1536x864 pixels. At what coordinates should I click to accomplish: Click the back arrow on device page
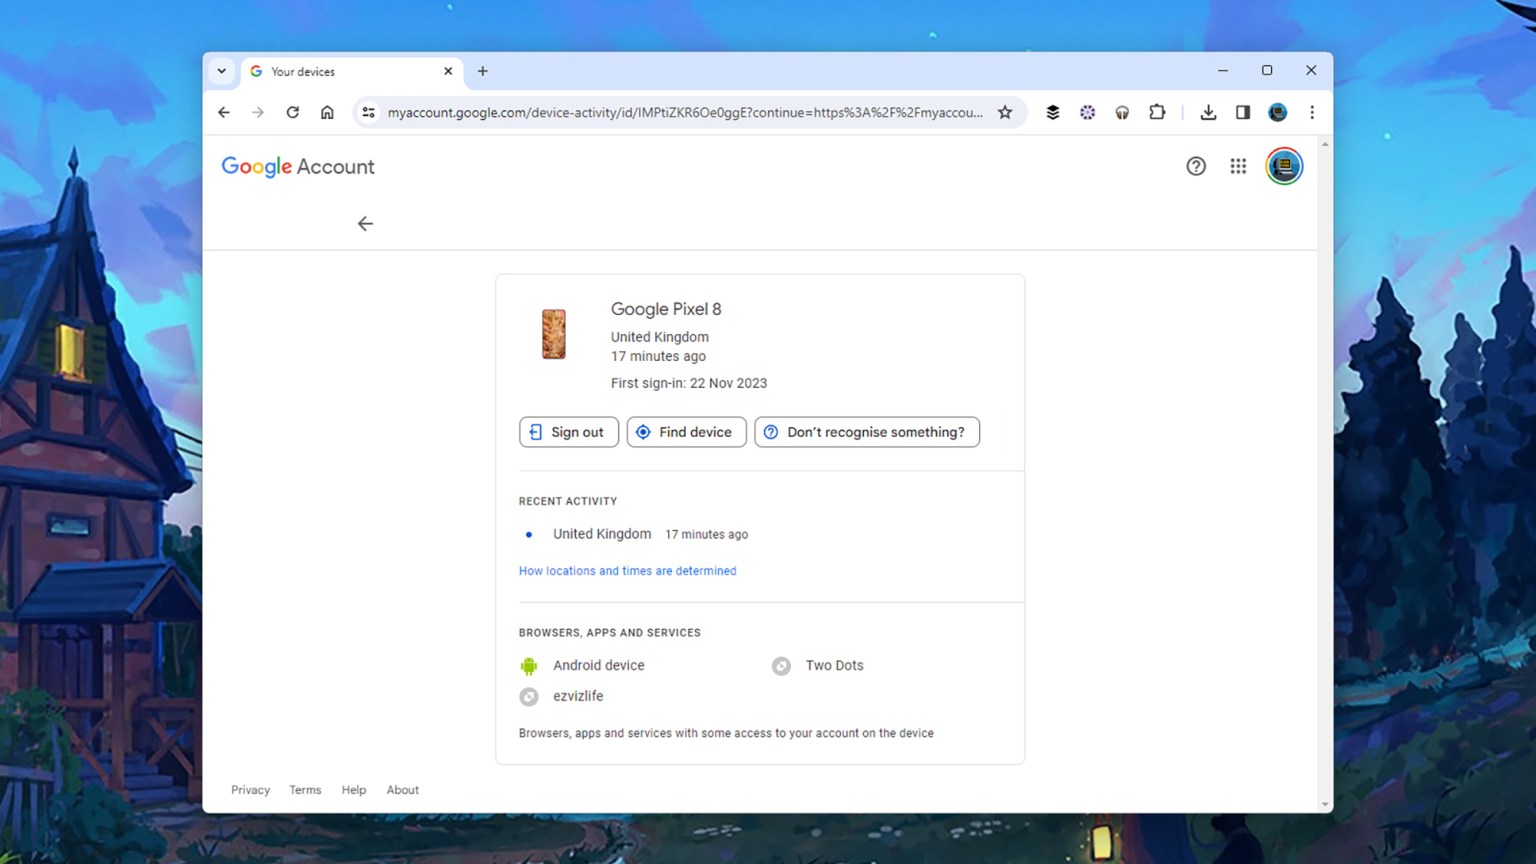tap(365, 224)
